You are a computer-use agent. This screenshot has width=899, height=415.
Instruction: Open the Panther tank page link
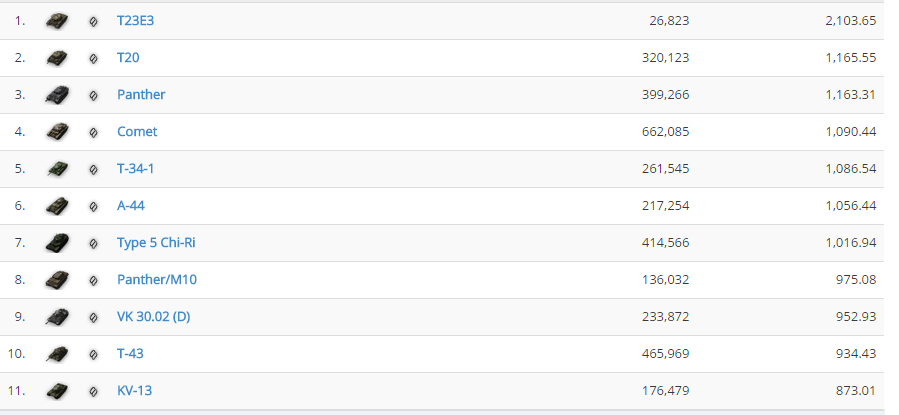click(141, 95)
